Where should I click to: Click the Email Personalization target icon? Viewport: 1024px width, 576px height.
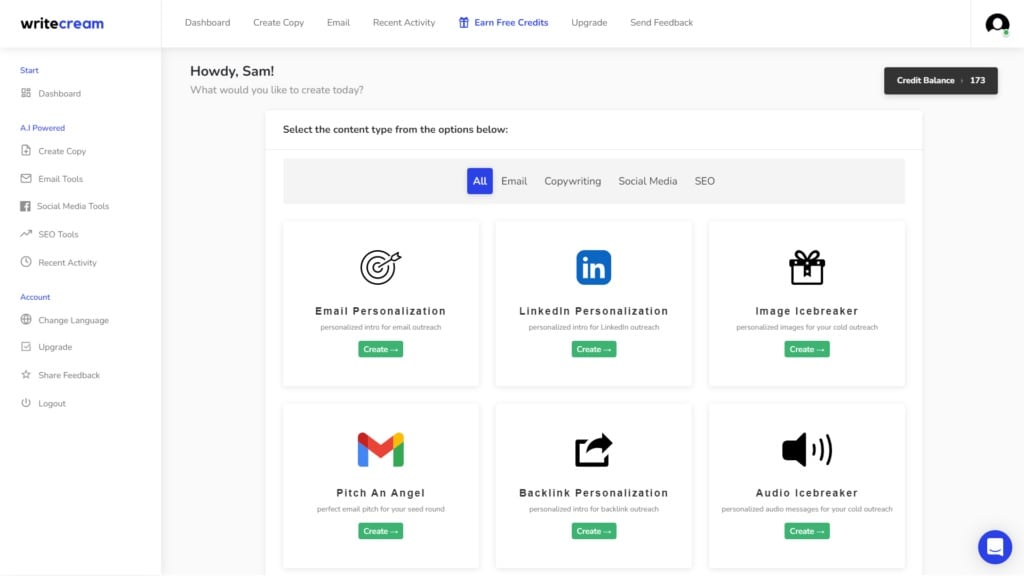(380, 267)
